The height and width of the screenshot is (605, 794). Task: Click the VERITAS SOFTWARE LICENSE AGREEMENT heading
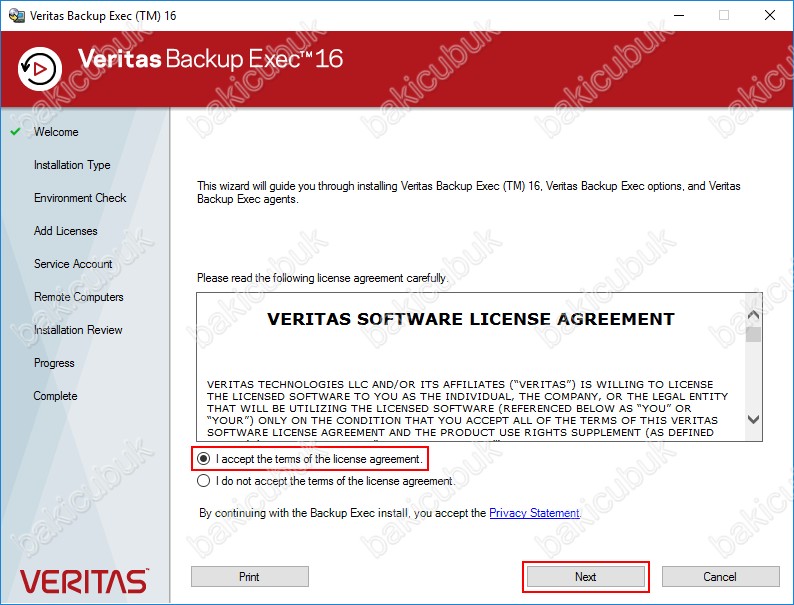(x=471, y=319)
